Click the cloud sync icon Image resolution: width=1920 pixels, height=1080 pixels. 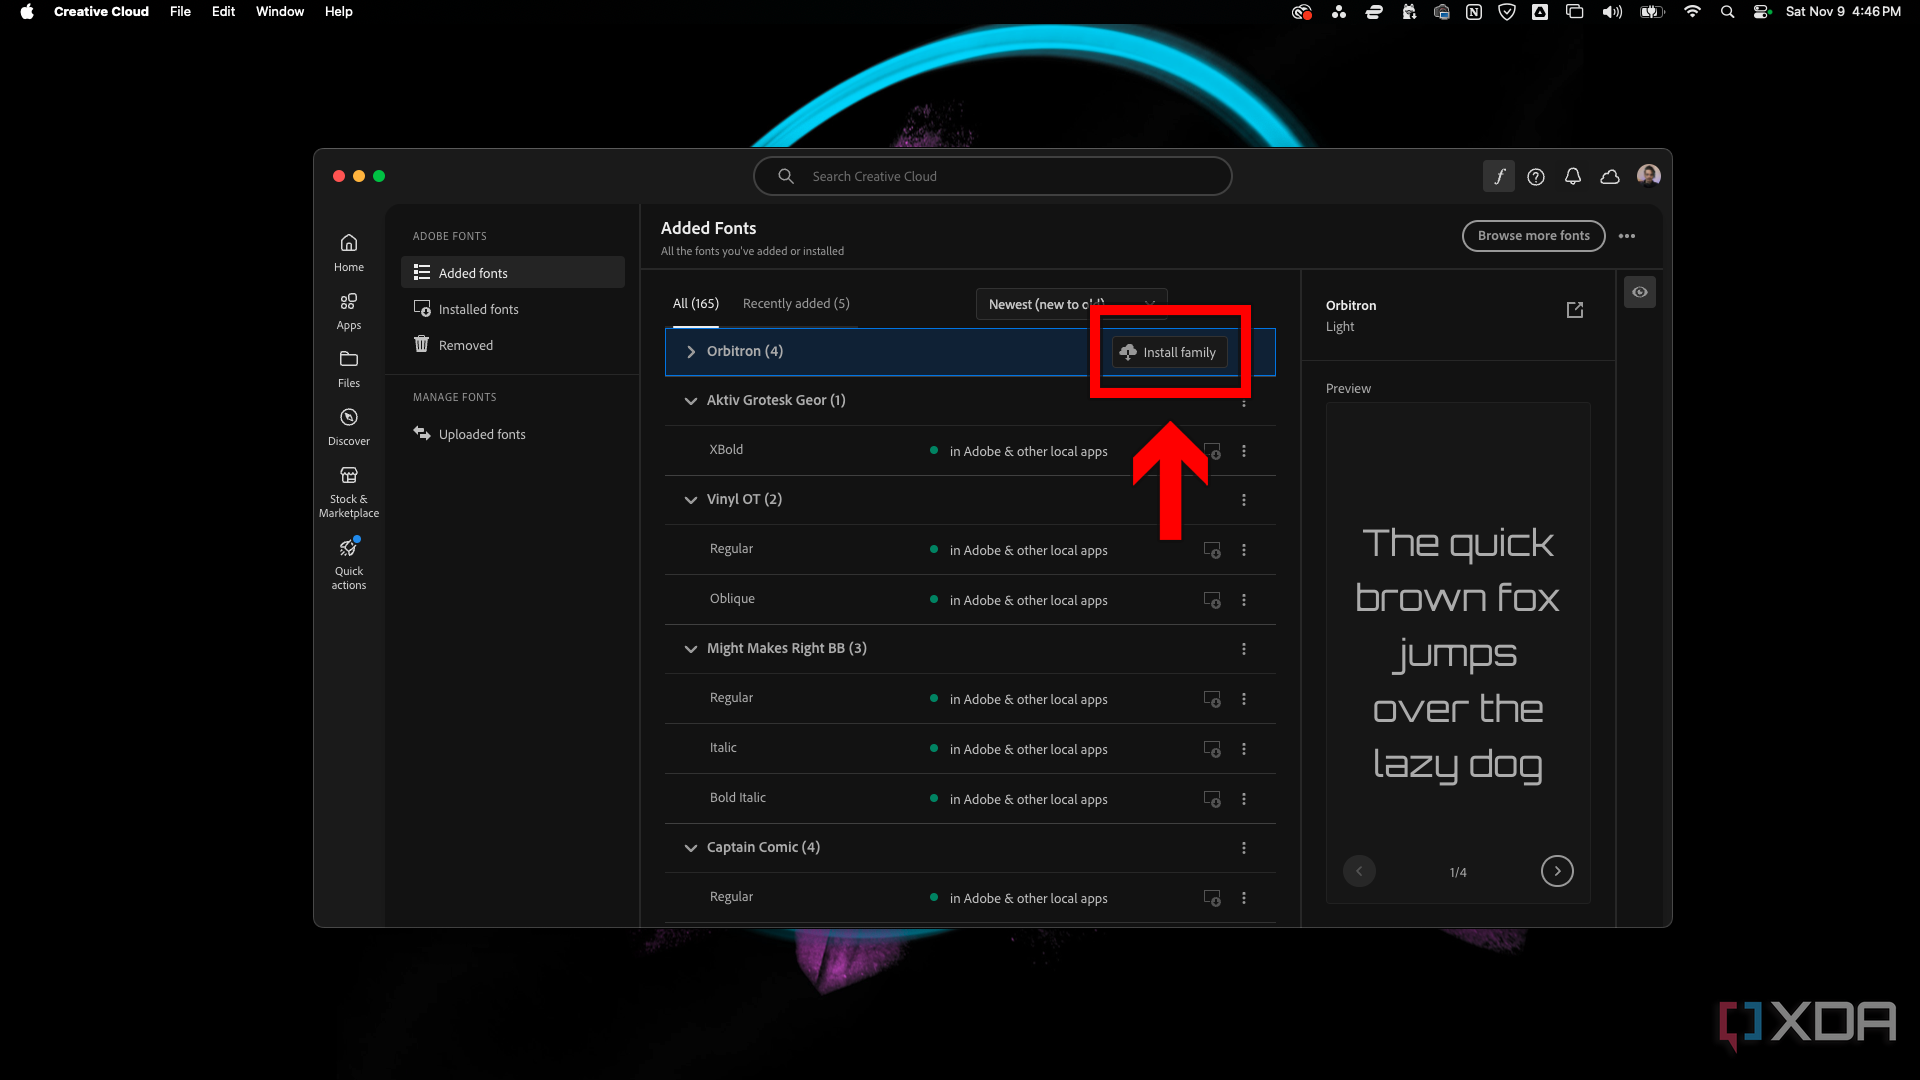pos(1609,175)
